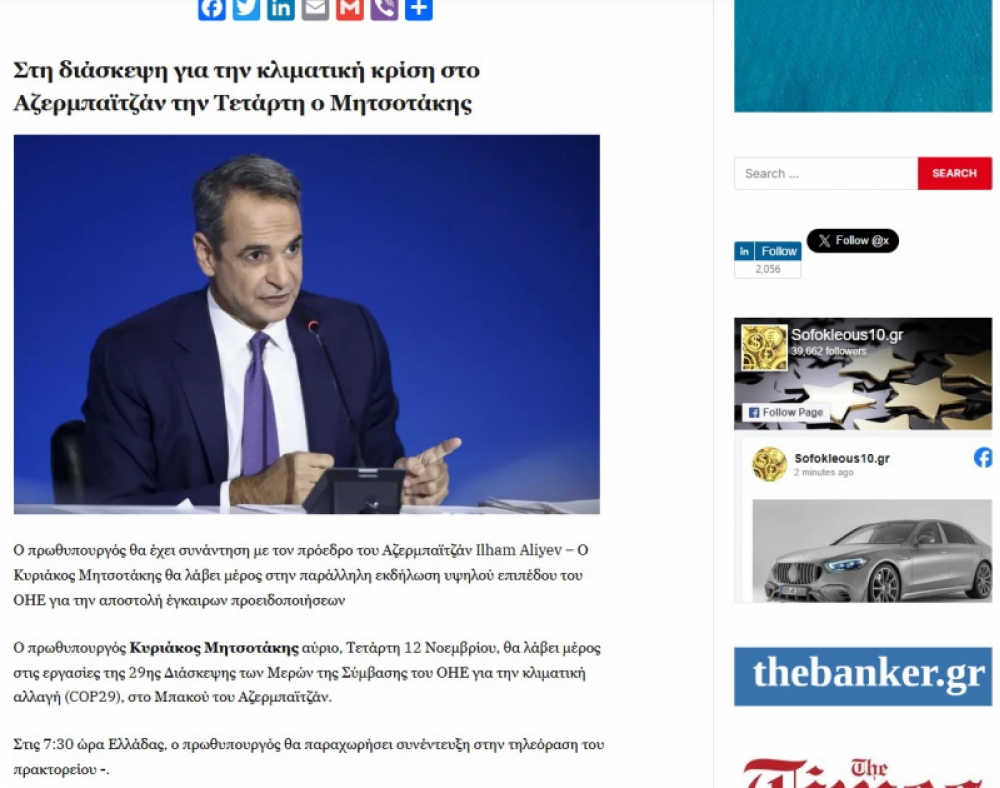Viewport: 1000px width, 788px height.
Task: Share article via Twitter bird icon
Action: point(246,9)
